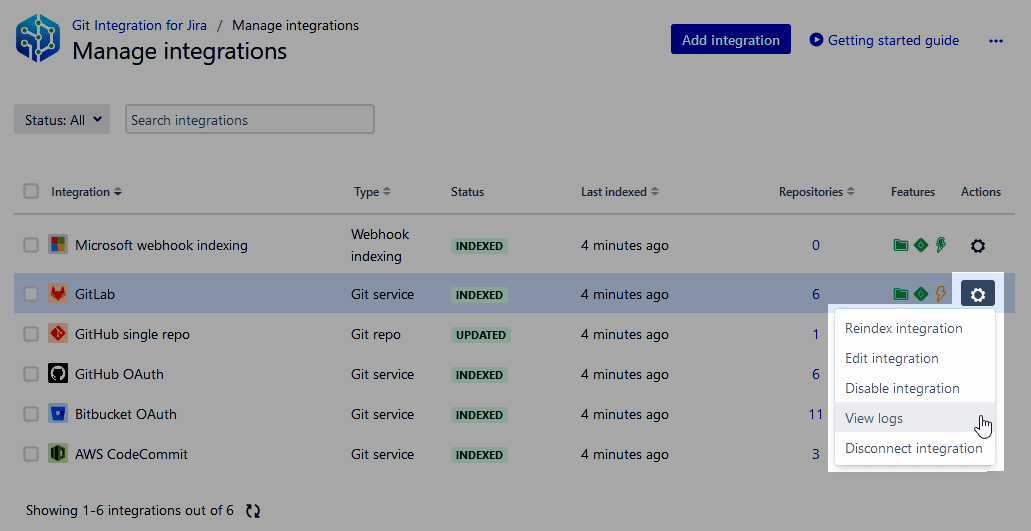Open the three-dot more options menu
Image resolution: width=1031 pixels, height=531 pixels.
(995, 41)
